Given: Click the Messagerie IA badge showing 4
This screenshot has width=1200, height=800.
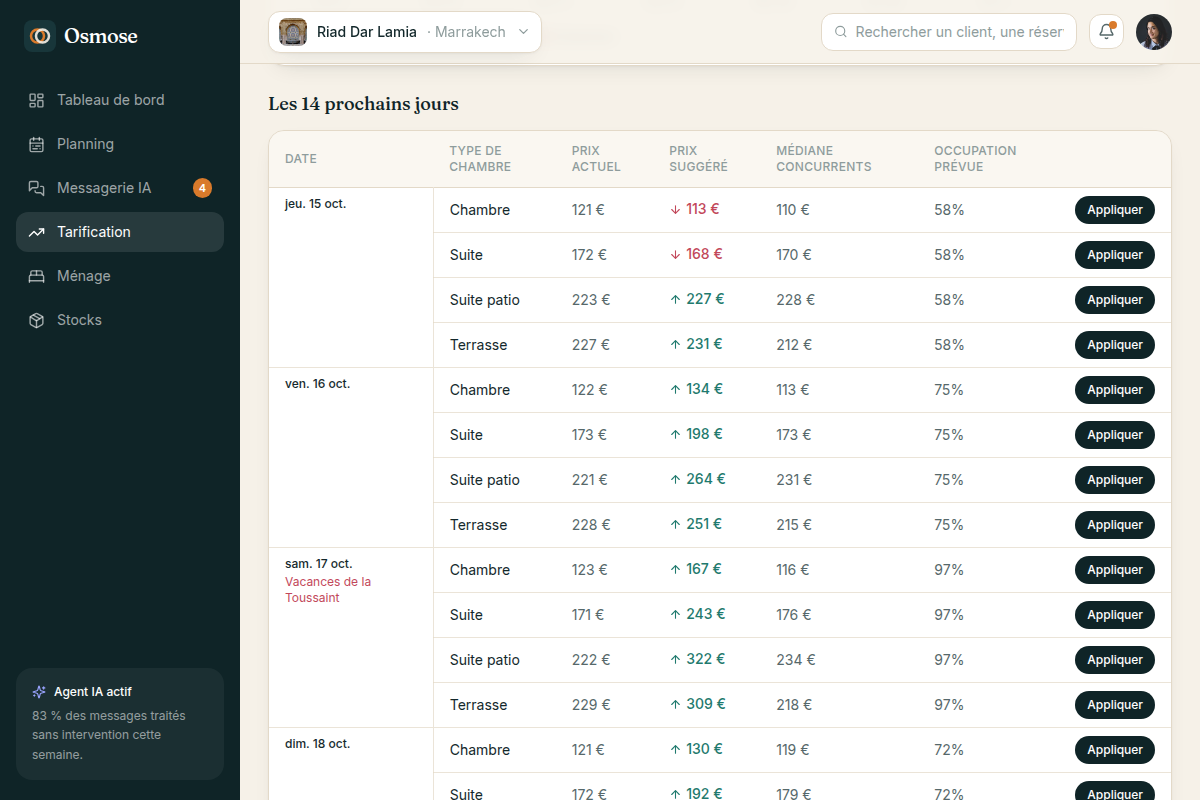Looking at the screenshot, I should [202, 188].
